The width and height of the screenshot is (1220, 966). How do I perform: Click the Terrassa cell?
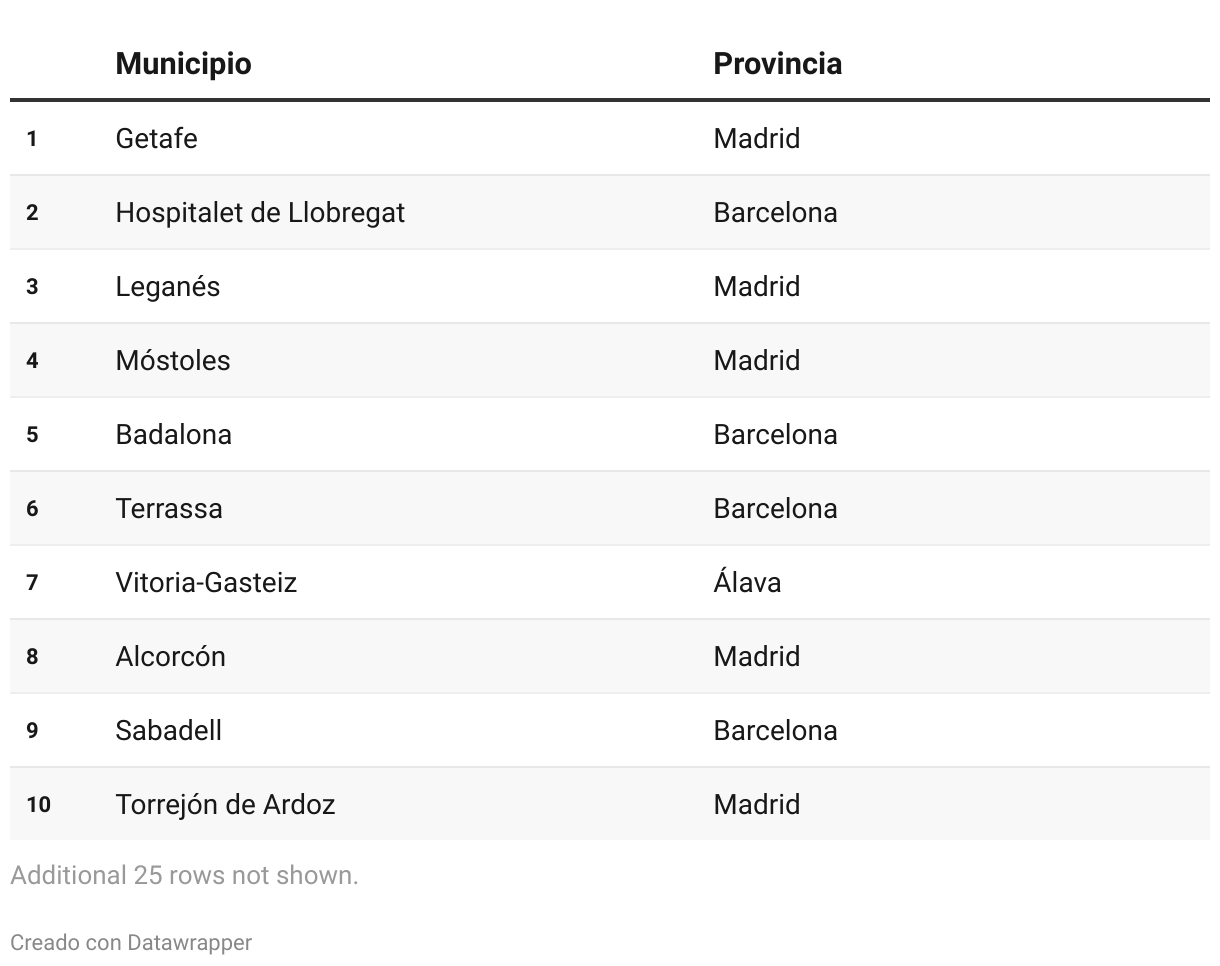pos(168,508)
